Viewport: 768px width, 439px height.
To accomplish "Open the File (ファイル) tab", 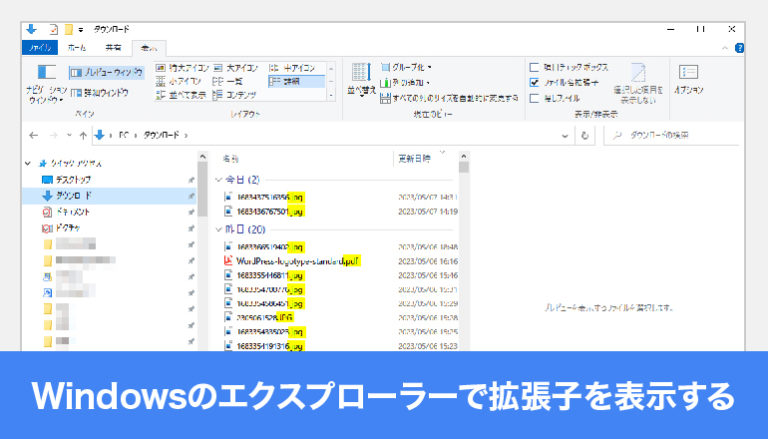I will point(40,48).
